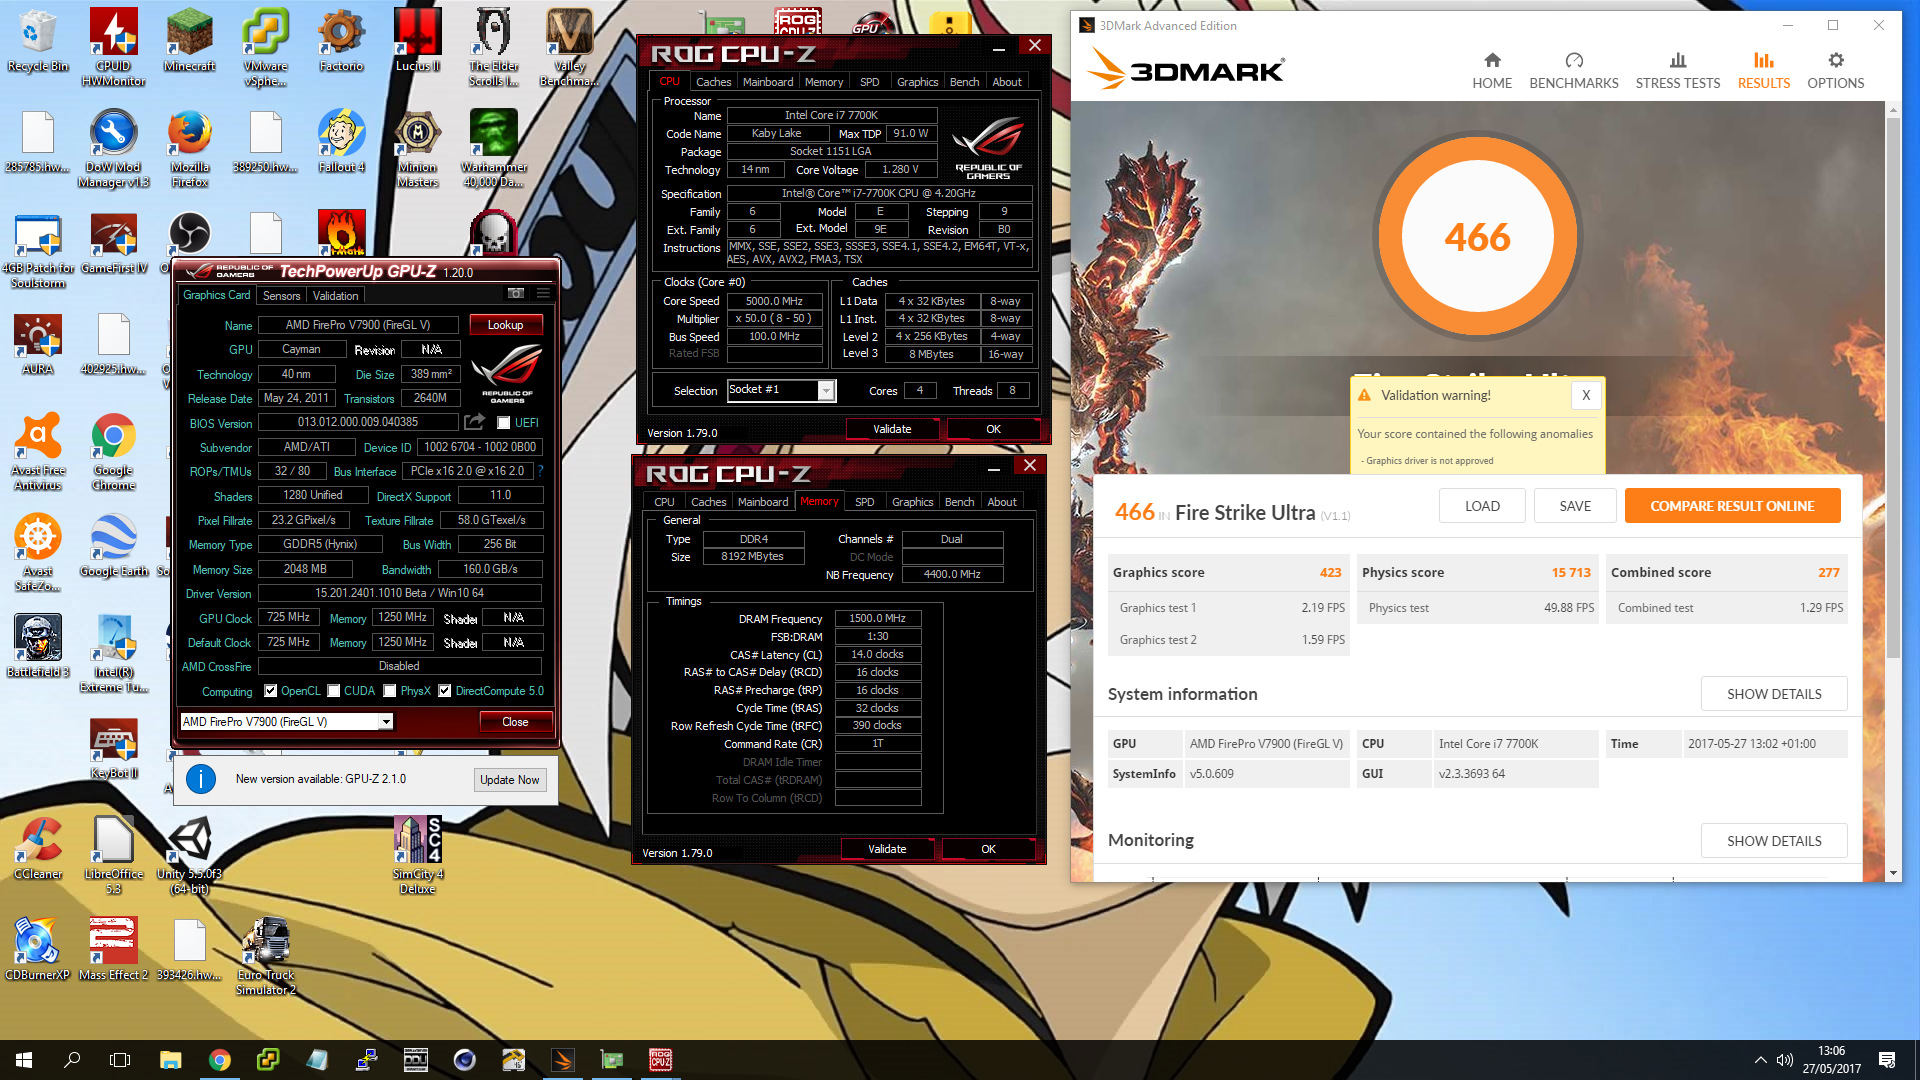This screenshot has height=1080, width=1920.
Task: Click BIOS version share/export icon in GPU-Z
Action: [x=475, y=422]
